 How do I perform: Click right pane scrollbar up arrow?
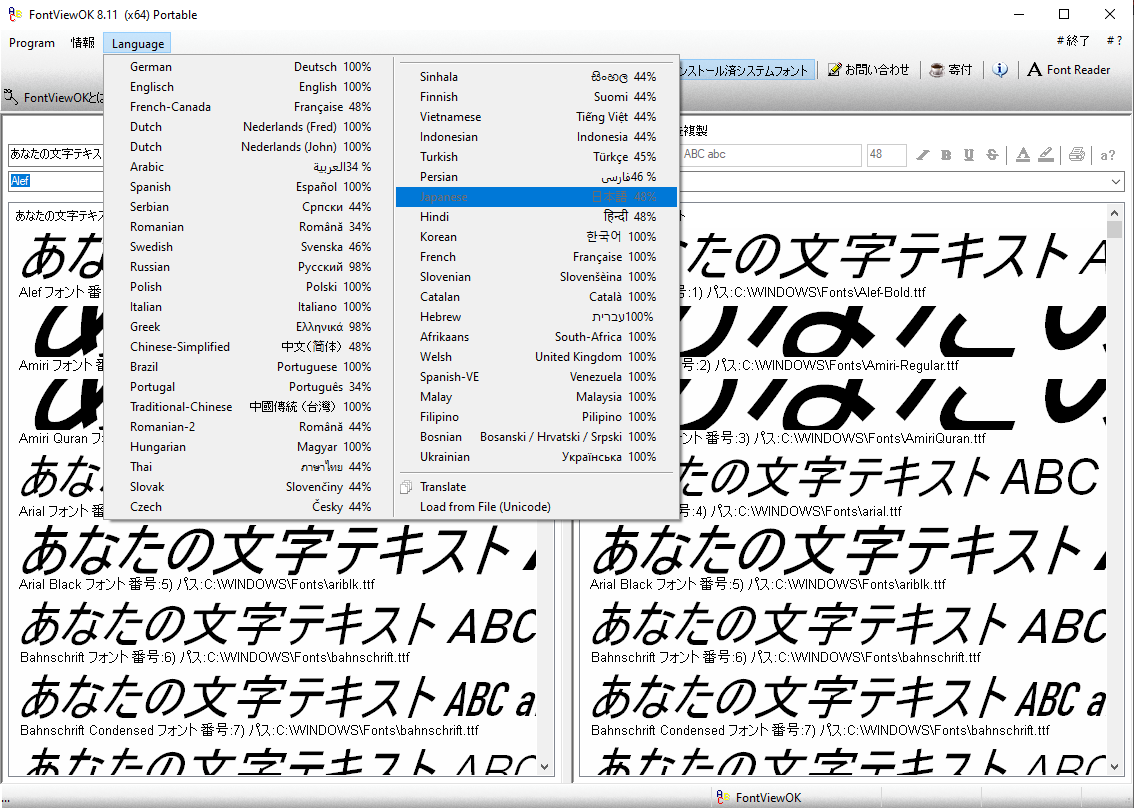click(x=1114, y=213)
